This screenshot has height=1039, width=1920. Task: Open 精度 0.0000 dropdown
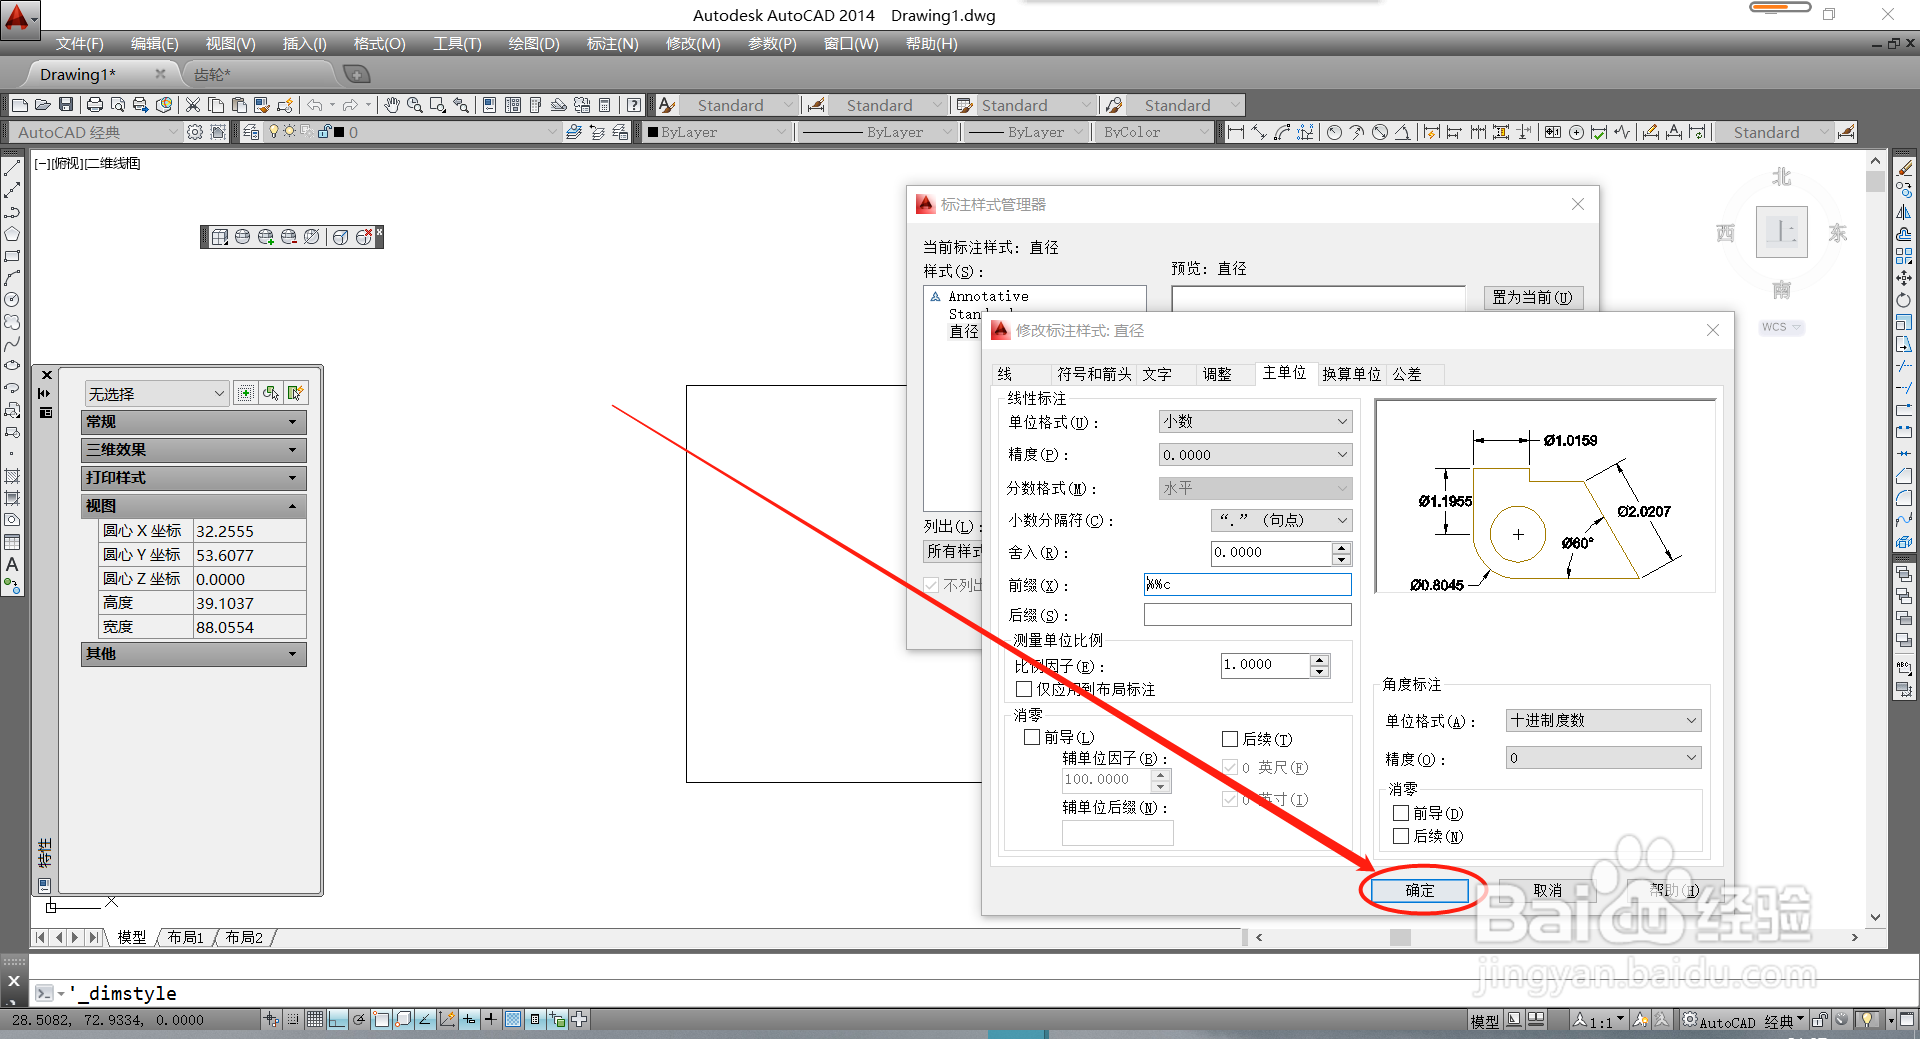(1255, 455)
